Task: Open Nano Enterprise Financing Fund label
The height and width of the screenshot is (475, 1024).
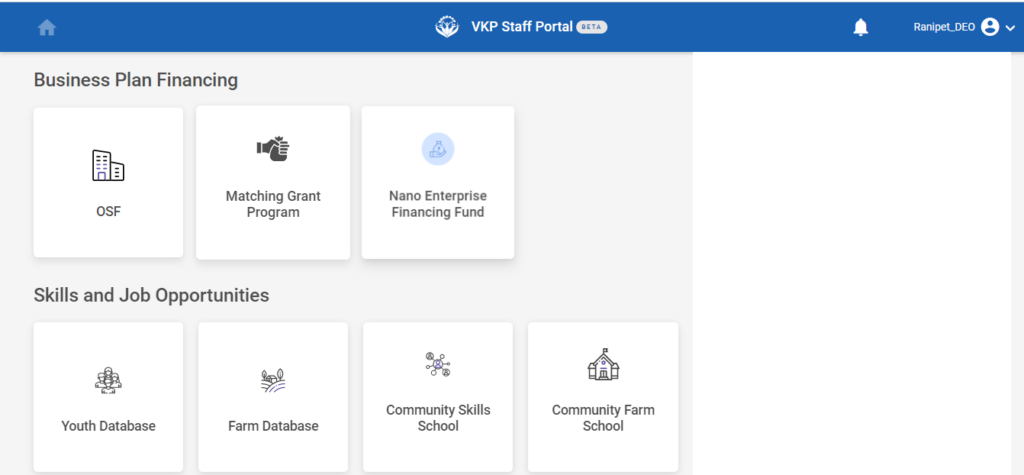Action: (438, 204)
